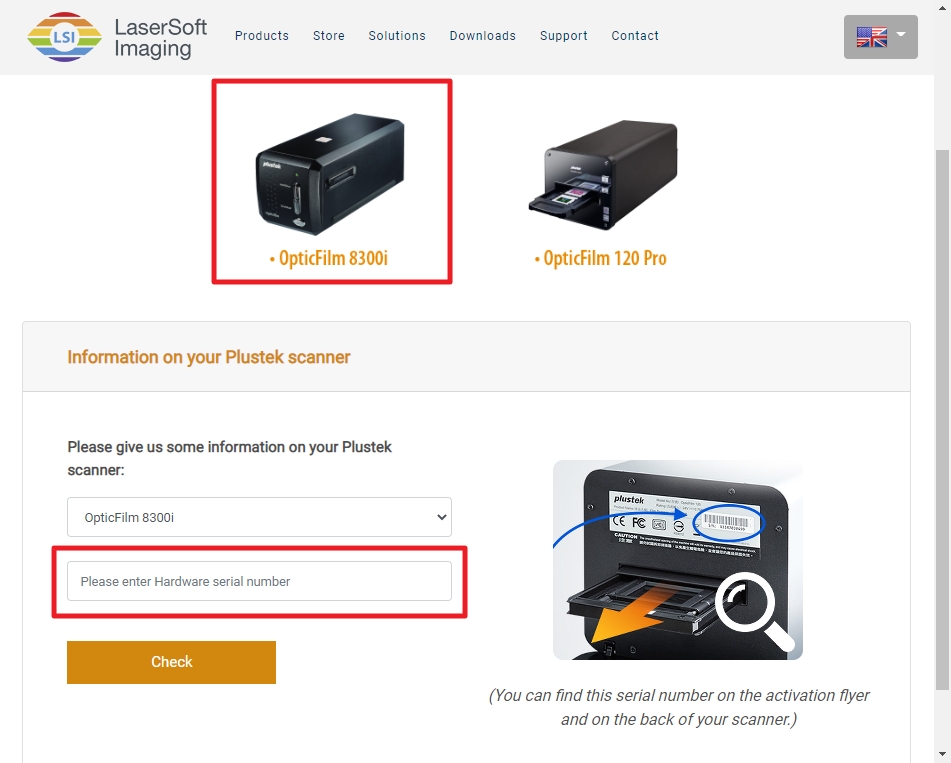
Task: Click the scanner serial number location illustration
Action: point(677,560)
